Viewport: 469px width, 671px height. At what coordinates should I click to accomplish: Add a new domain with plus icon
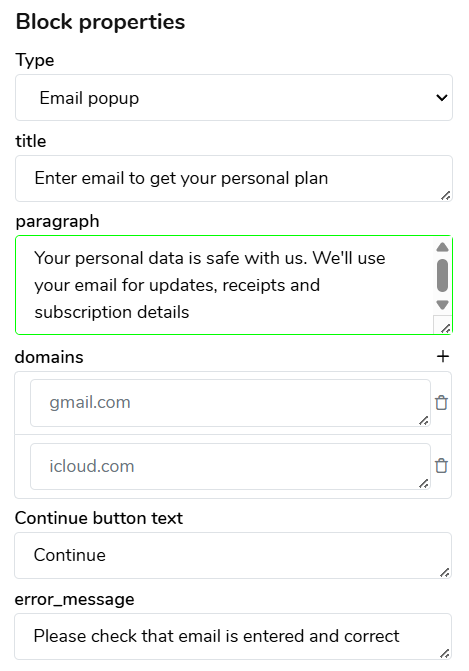pyautogui.click(x=443, y=356)
